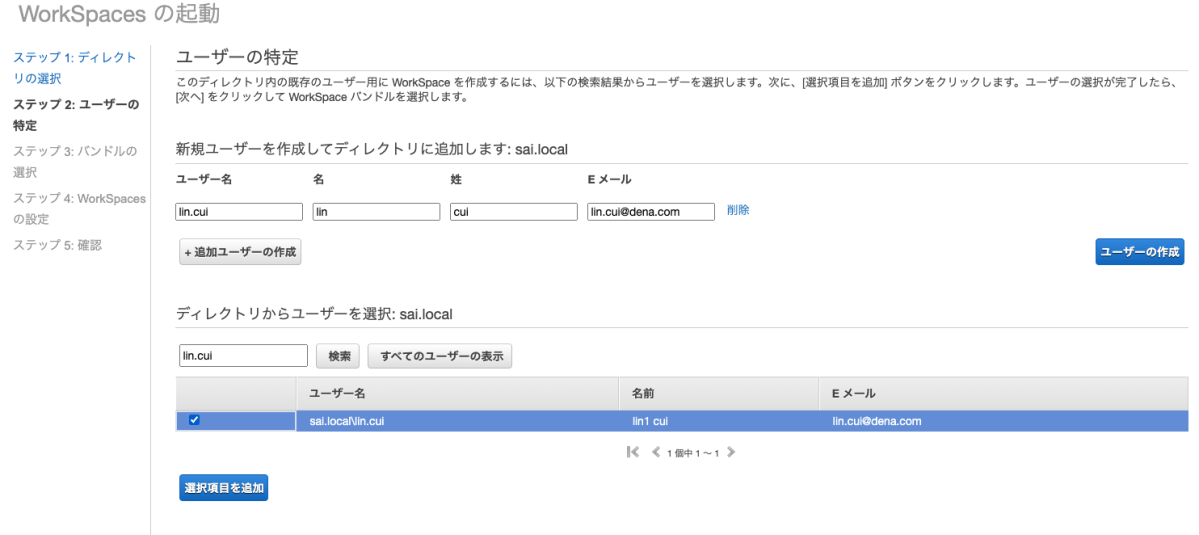Focus the 姓 field containing cui
1199x535 pixels.
(x=514, y=212)
